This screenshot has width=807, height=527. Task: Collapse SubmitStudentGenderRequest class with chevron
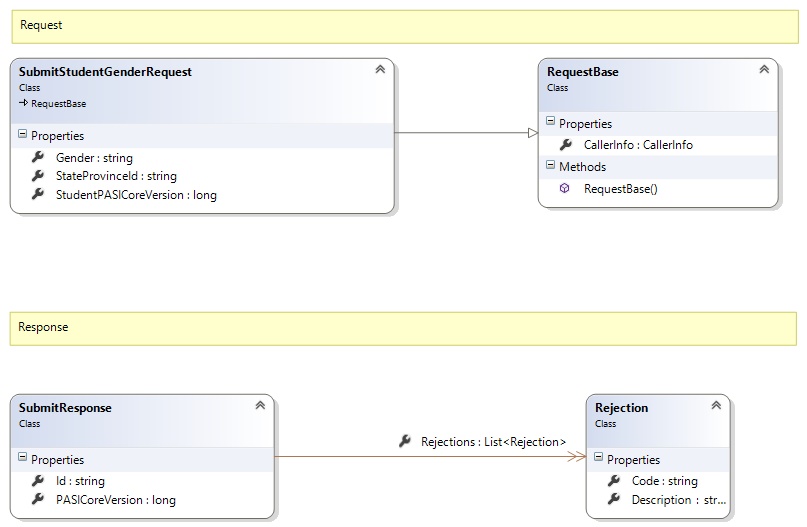click(380, 70)
